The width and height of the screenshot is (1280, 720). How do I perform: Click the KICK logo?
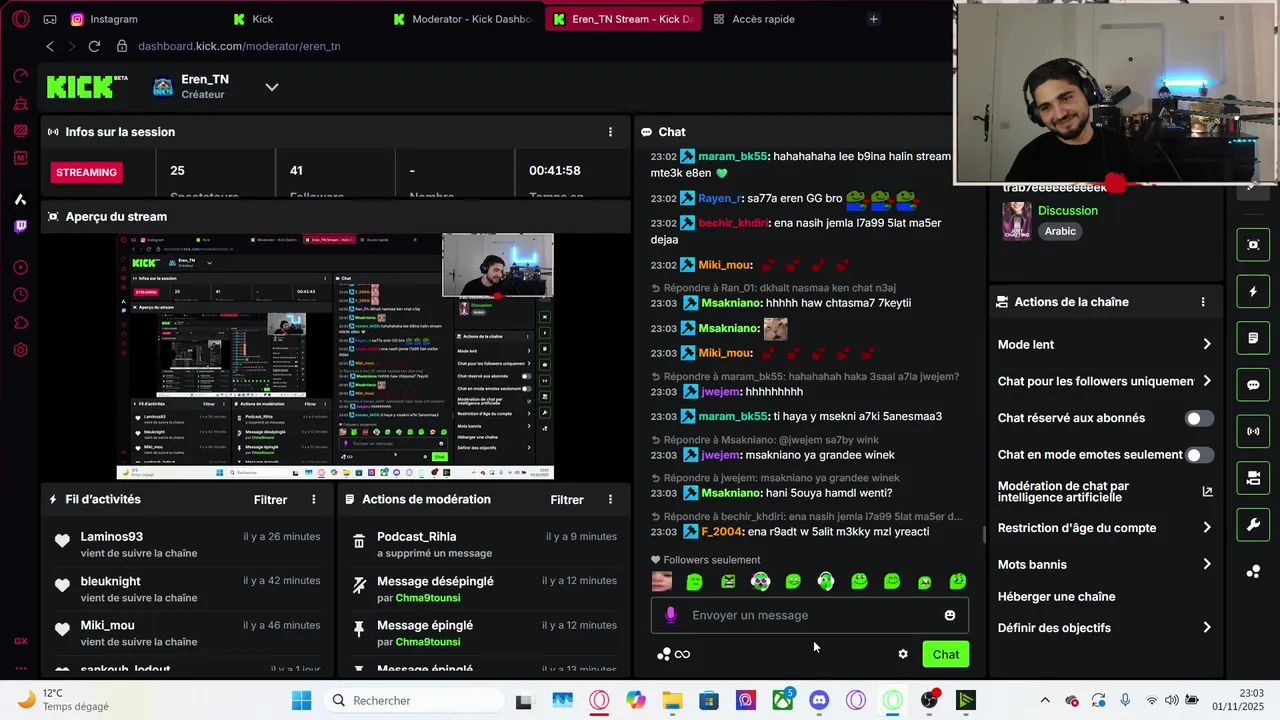click(87, 87)
